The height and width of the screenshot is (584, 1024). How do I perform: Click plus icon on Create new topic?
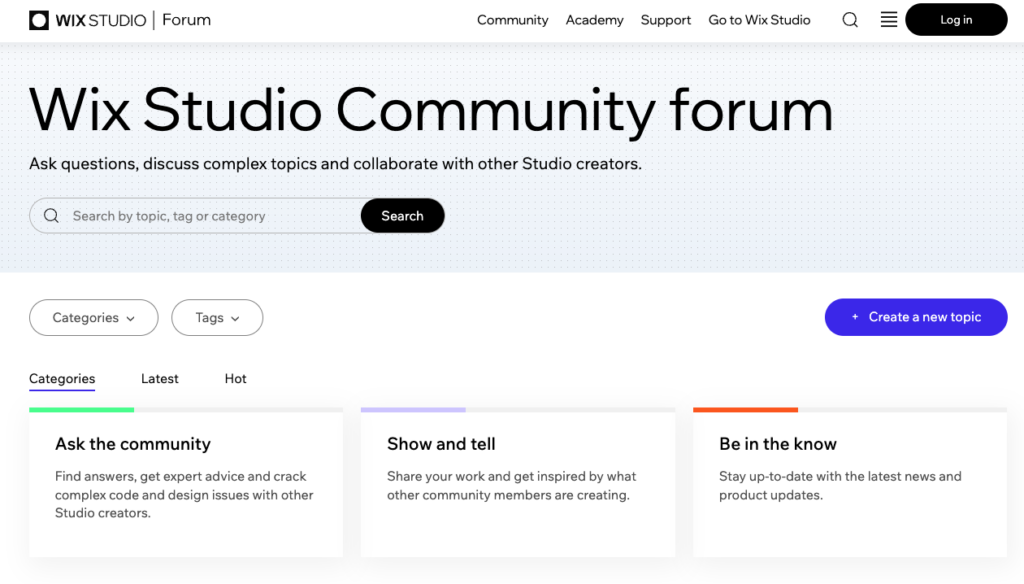point(855,317)
